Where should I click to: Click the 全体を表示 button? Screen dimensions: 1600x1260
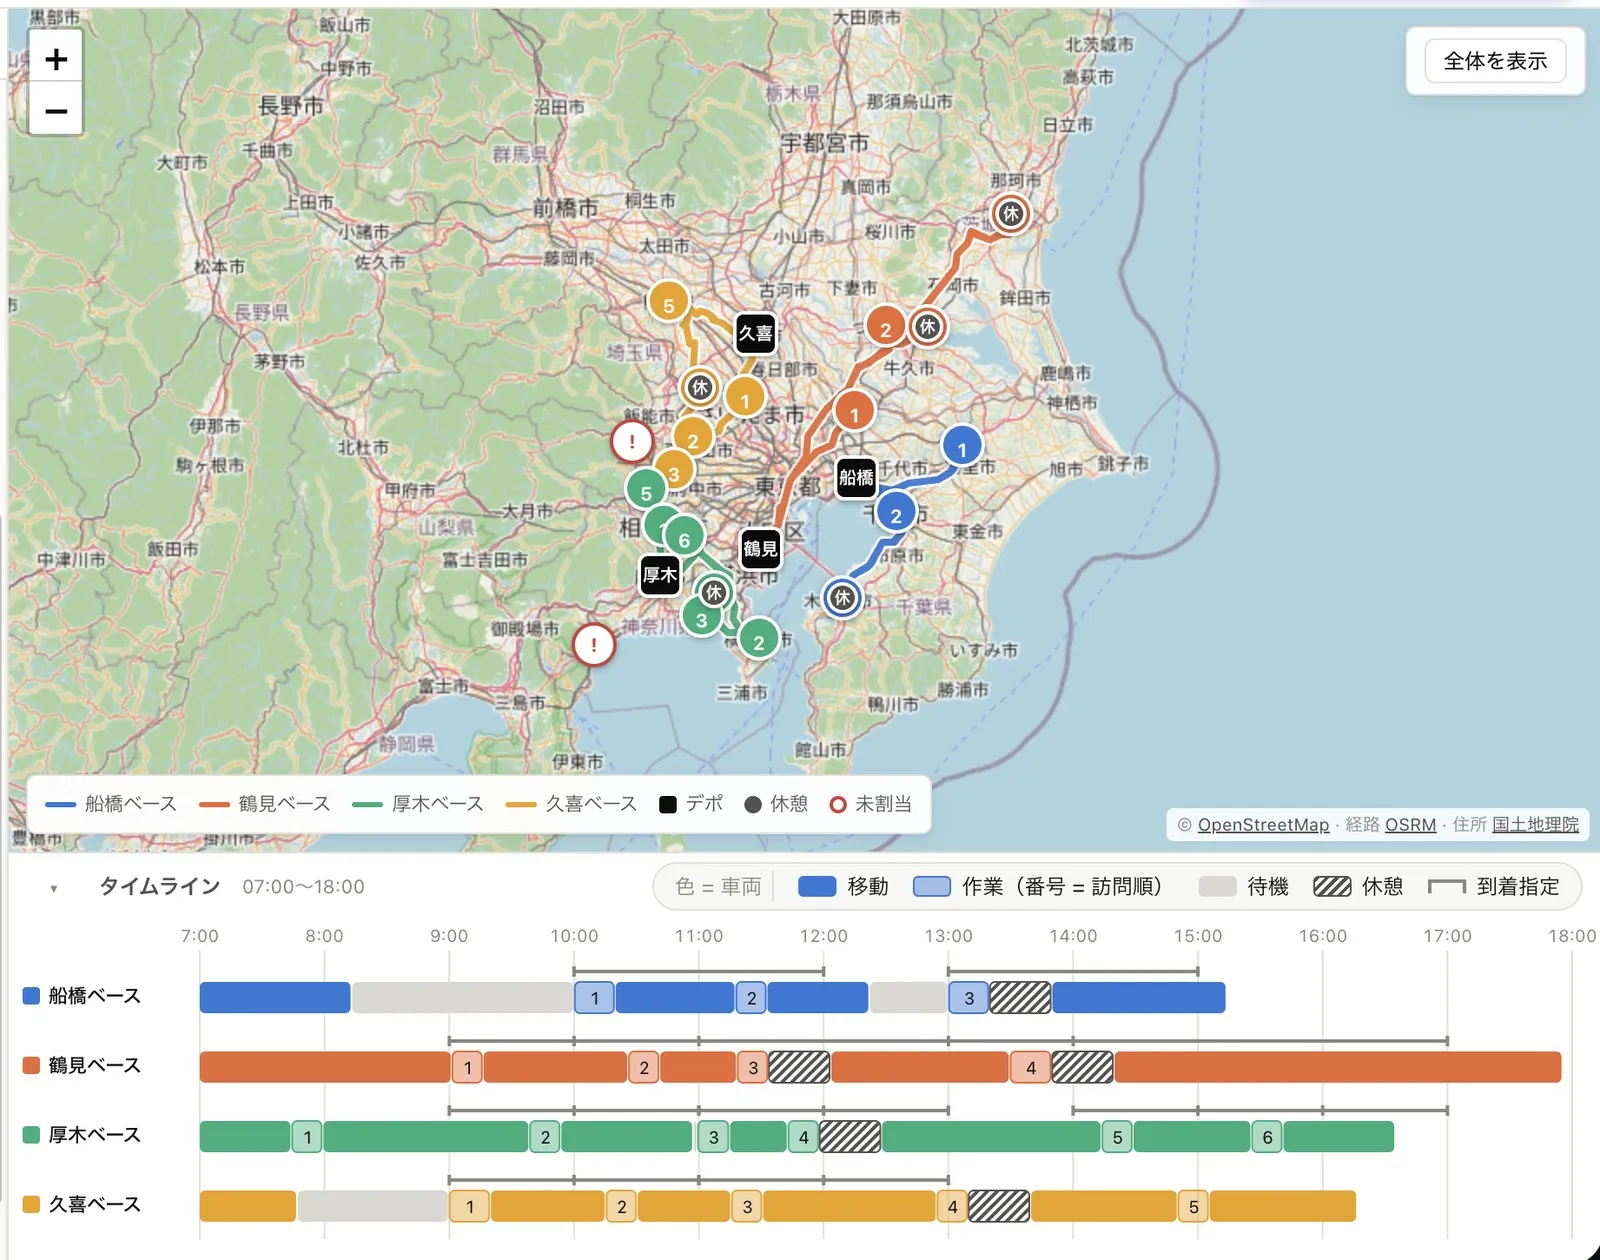pyautogui.click(x=1495, y=61)
